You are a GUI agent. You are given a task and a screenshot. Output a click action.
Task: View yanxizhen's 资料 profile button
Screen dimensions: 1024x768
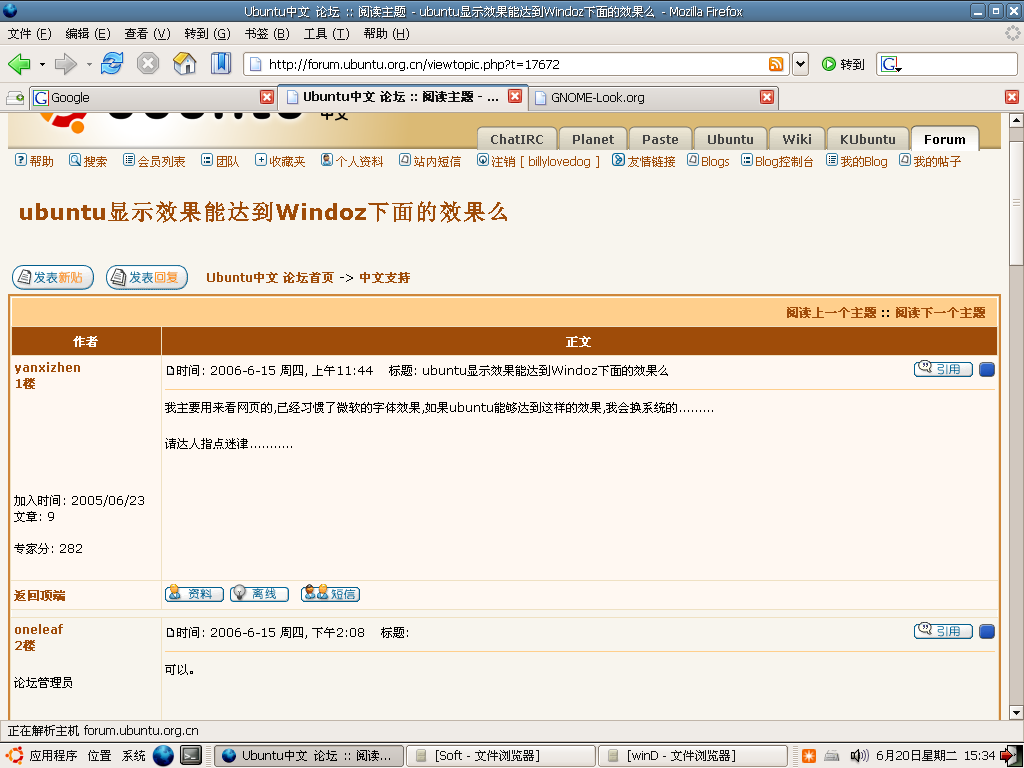click(x=194, y=593)
